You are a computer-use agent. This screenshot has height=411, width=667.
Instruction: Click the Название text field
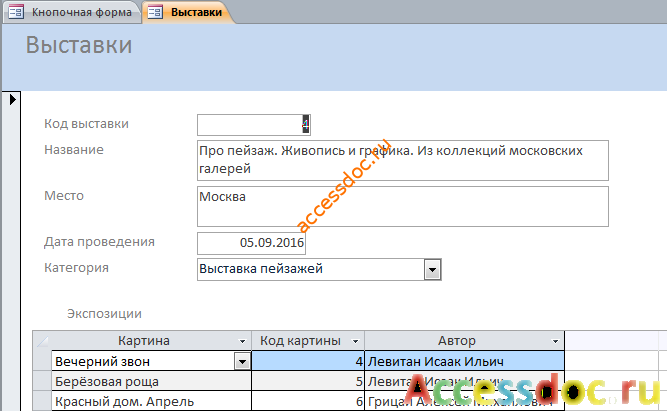click(403, 160)
